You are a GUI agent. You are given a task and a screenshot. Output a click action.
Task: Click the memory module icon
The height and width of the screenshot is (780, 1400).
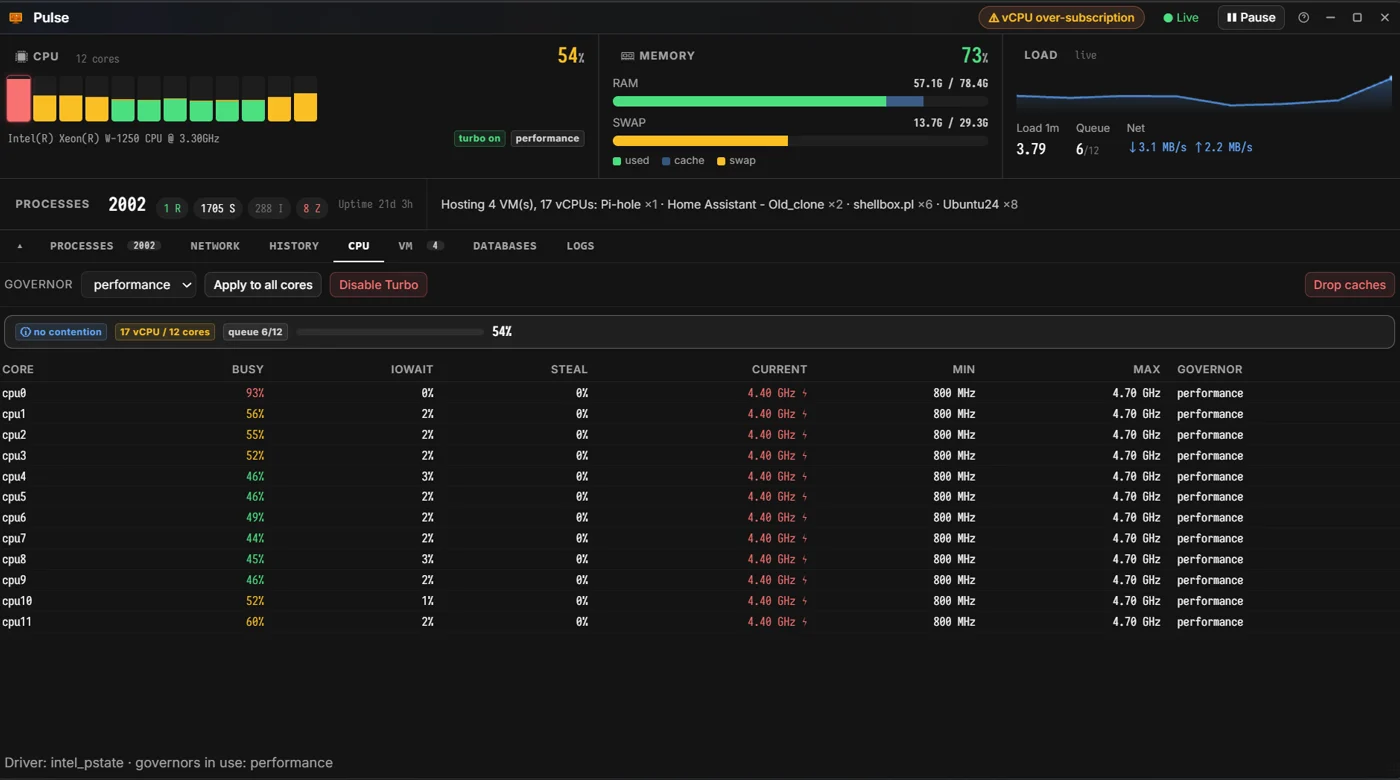[627, 56]
